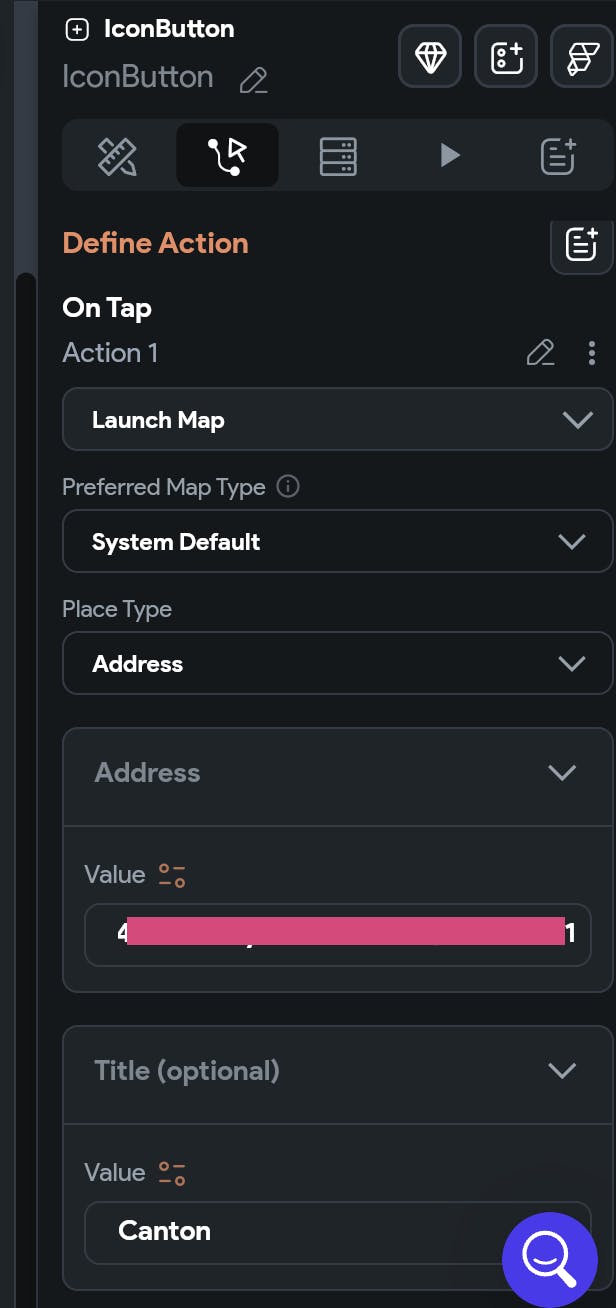
Task: Edit Action 1 via its pencil icon
Action: tap(541, 353)
